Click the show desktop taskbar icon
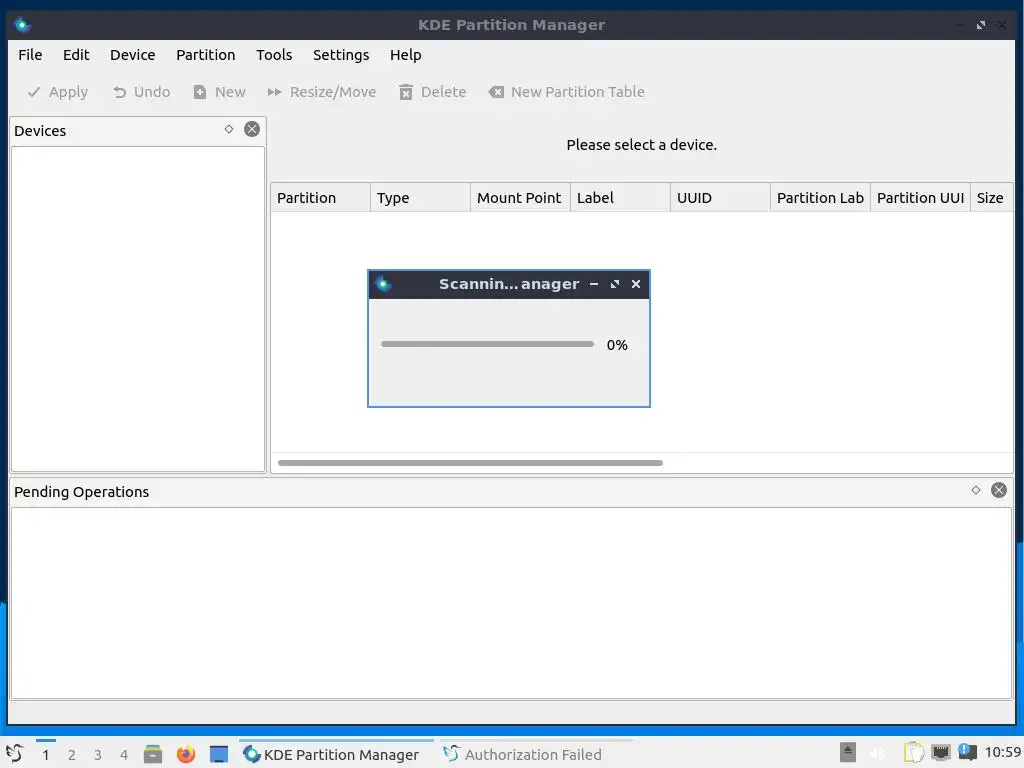Image resolution: width=1024 pixels, height=768 pixels. pyautogui.click(x=219, y=754)
